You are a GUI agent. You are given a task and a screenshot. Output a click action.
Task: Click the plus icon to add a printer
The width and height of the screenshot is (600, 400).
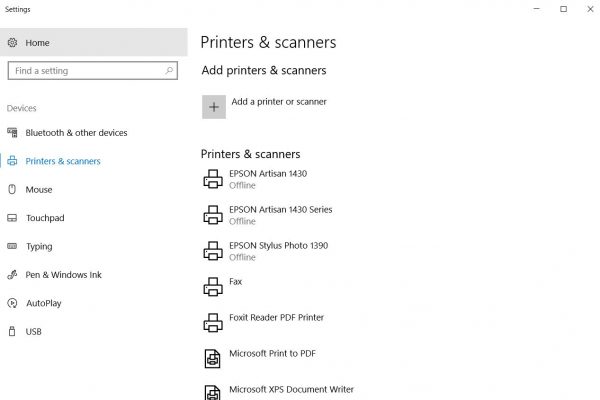[x=214, y=107]
